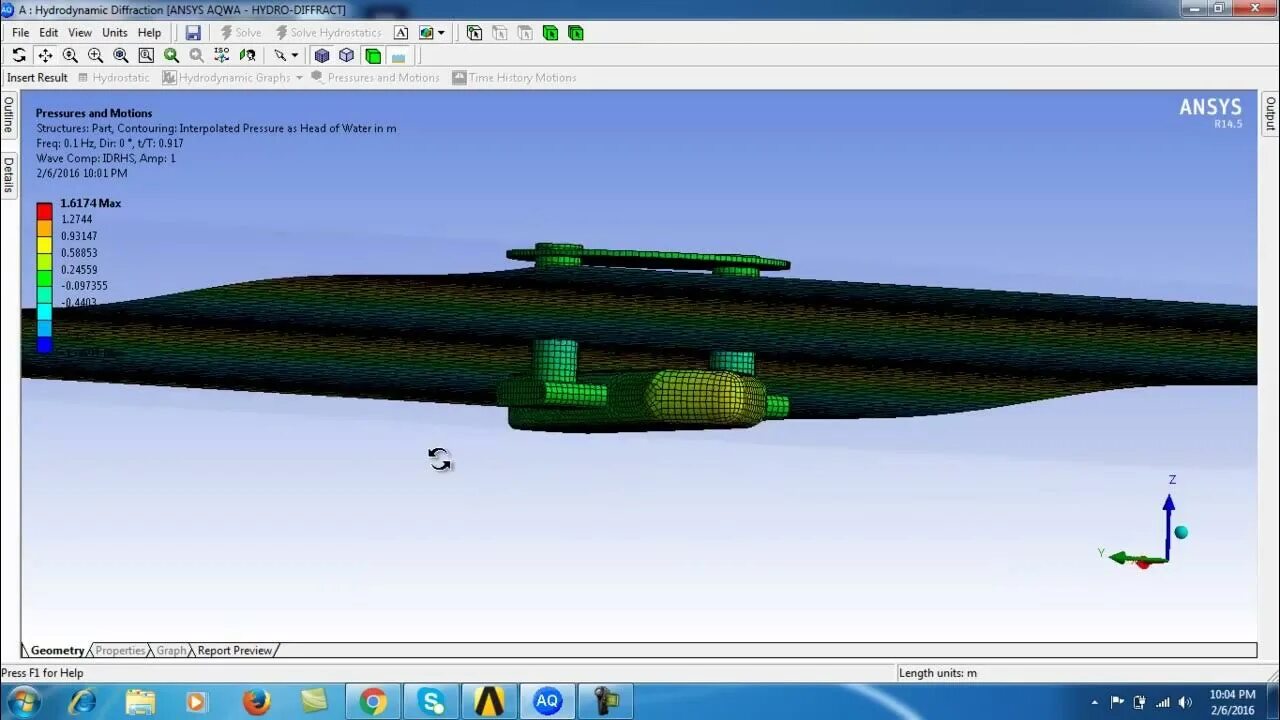Click the last green selection filter icon

(x=575, y=33)
